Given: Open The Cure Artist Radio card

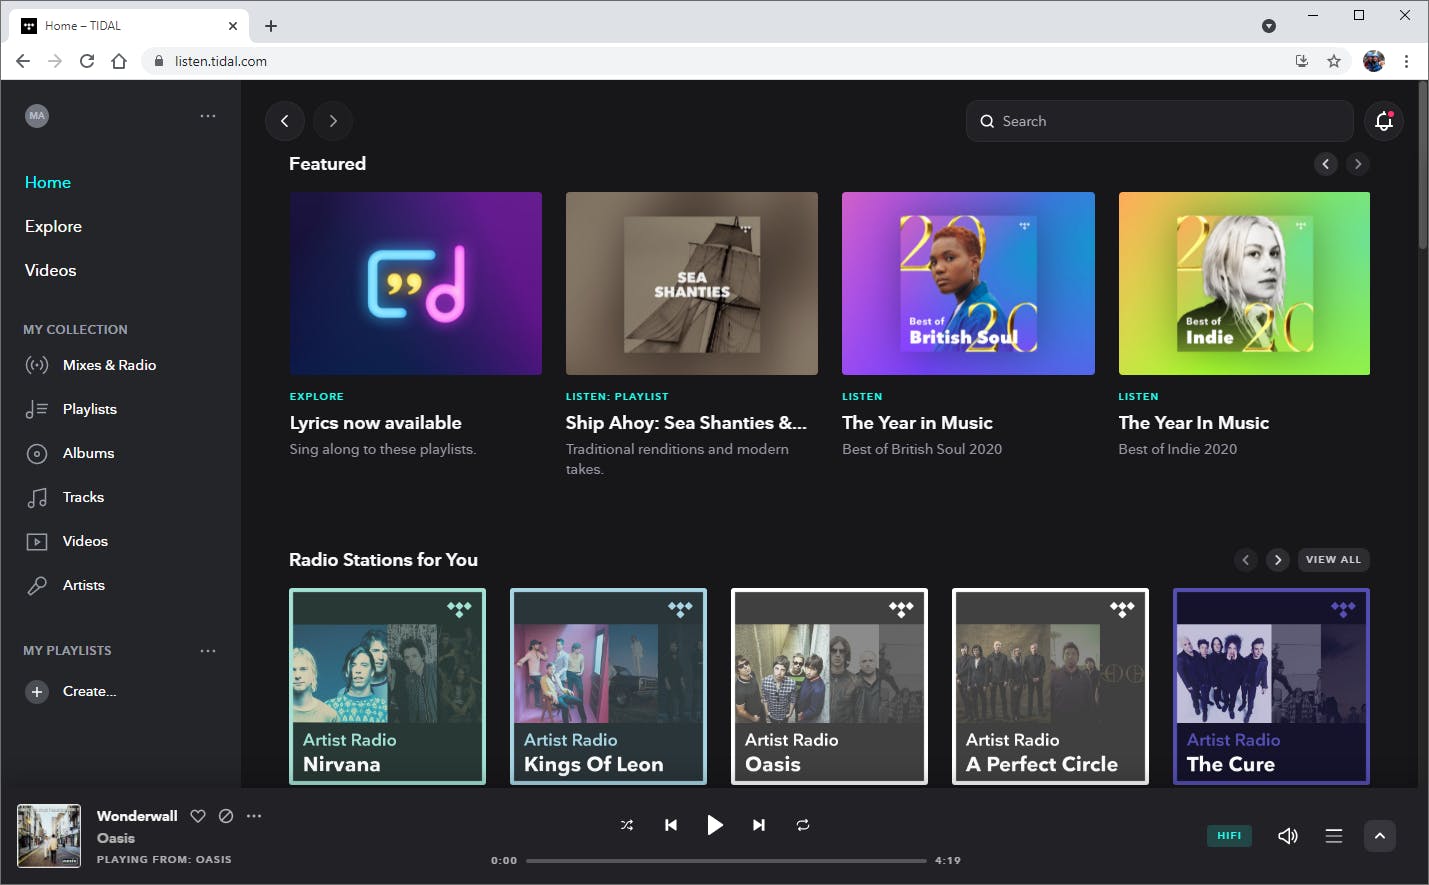Looking at the screenshot, I should [1272, 686].
